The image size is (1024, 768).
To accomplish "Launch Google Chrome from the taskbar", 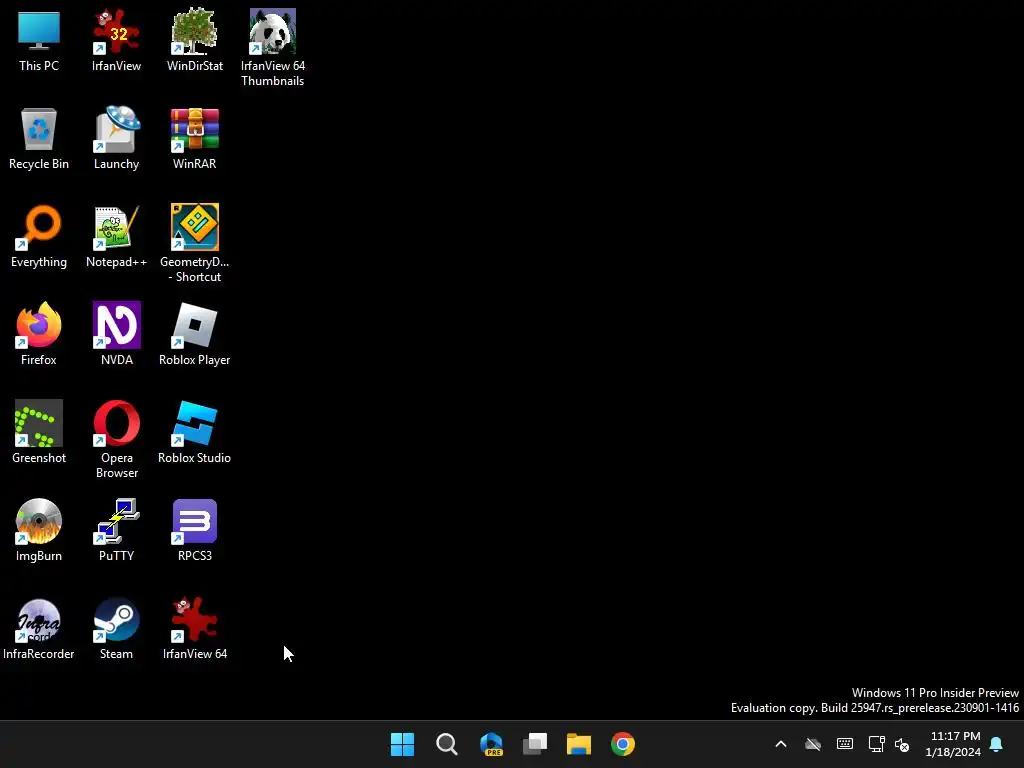I will point(623,744).
